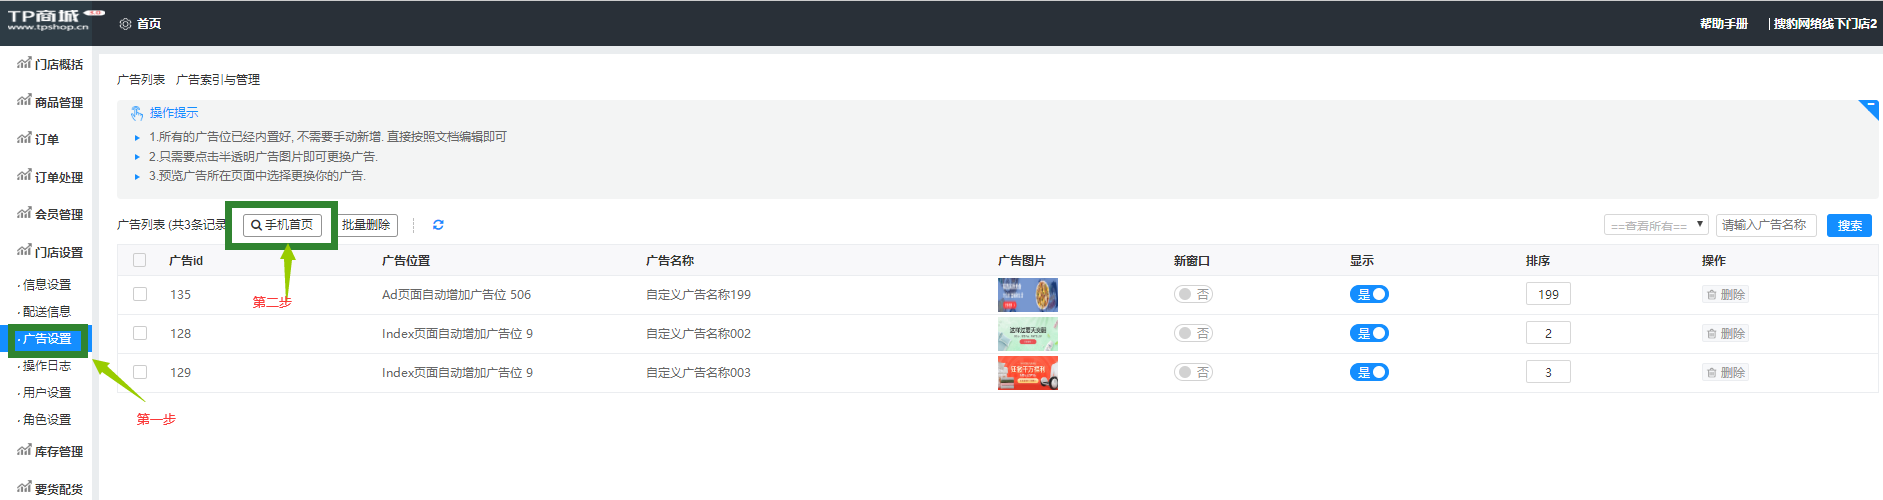Image resolution: width=1883 pixels, height=500 pixels.
Task: Click the blue 搜索 button
Action: pos(1848,226)
